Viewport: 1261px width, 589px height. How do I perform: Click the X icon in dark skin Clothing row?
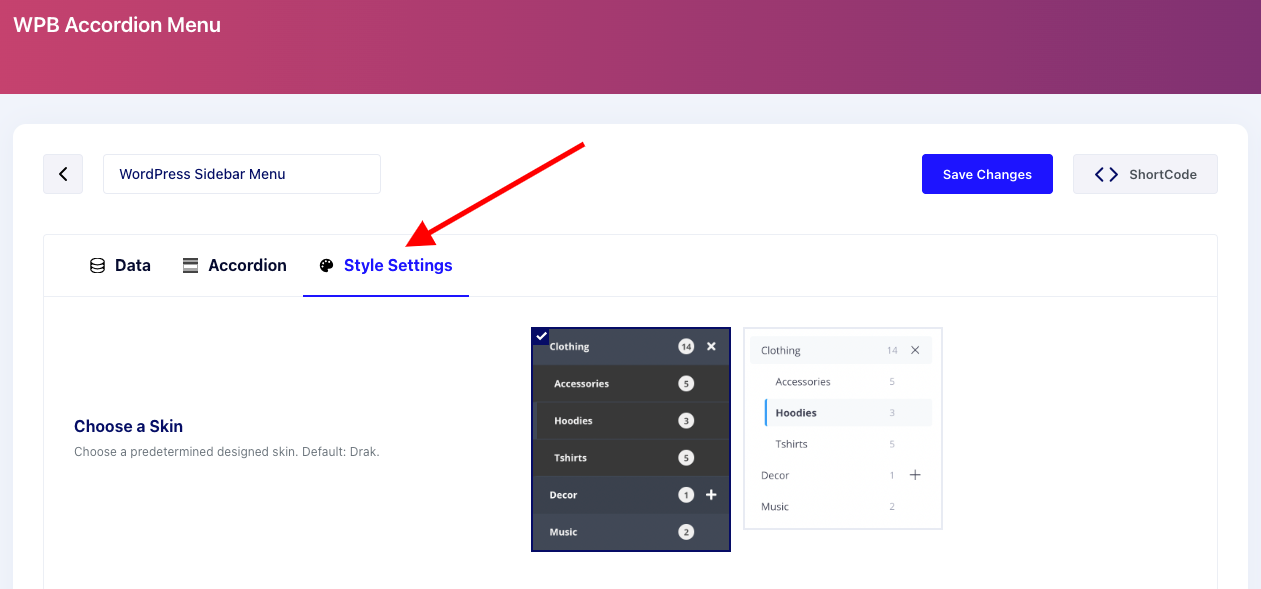pos(711,346)
